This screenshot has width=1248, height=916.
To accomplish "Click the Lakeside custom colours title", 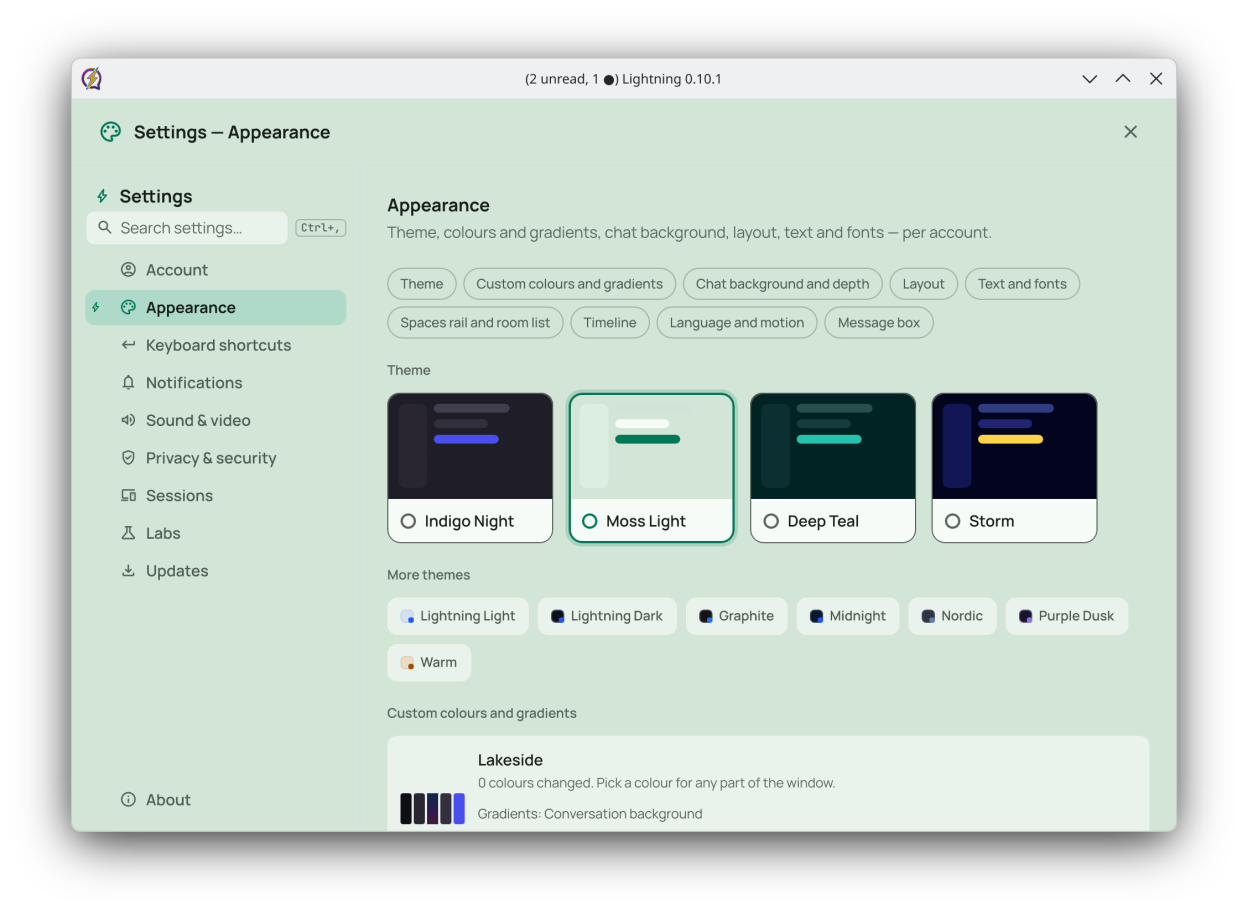I will point(510,760).
